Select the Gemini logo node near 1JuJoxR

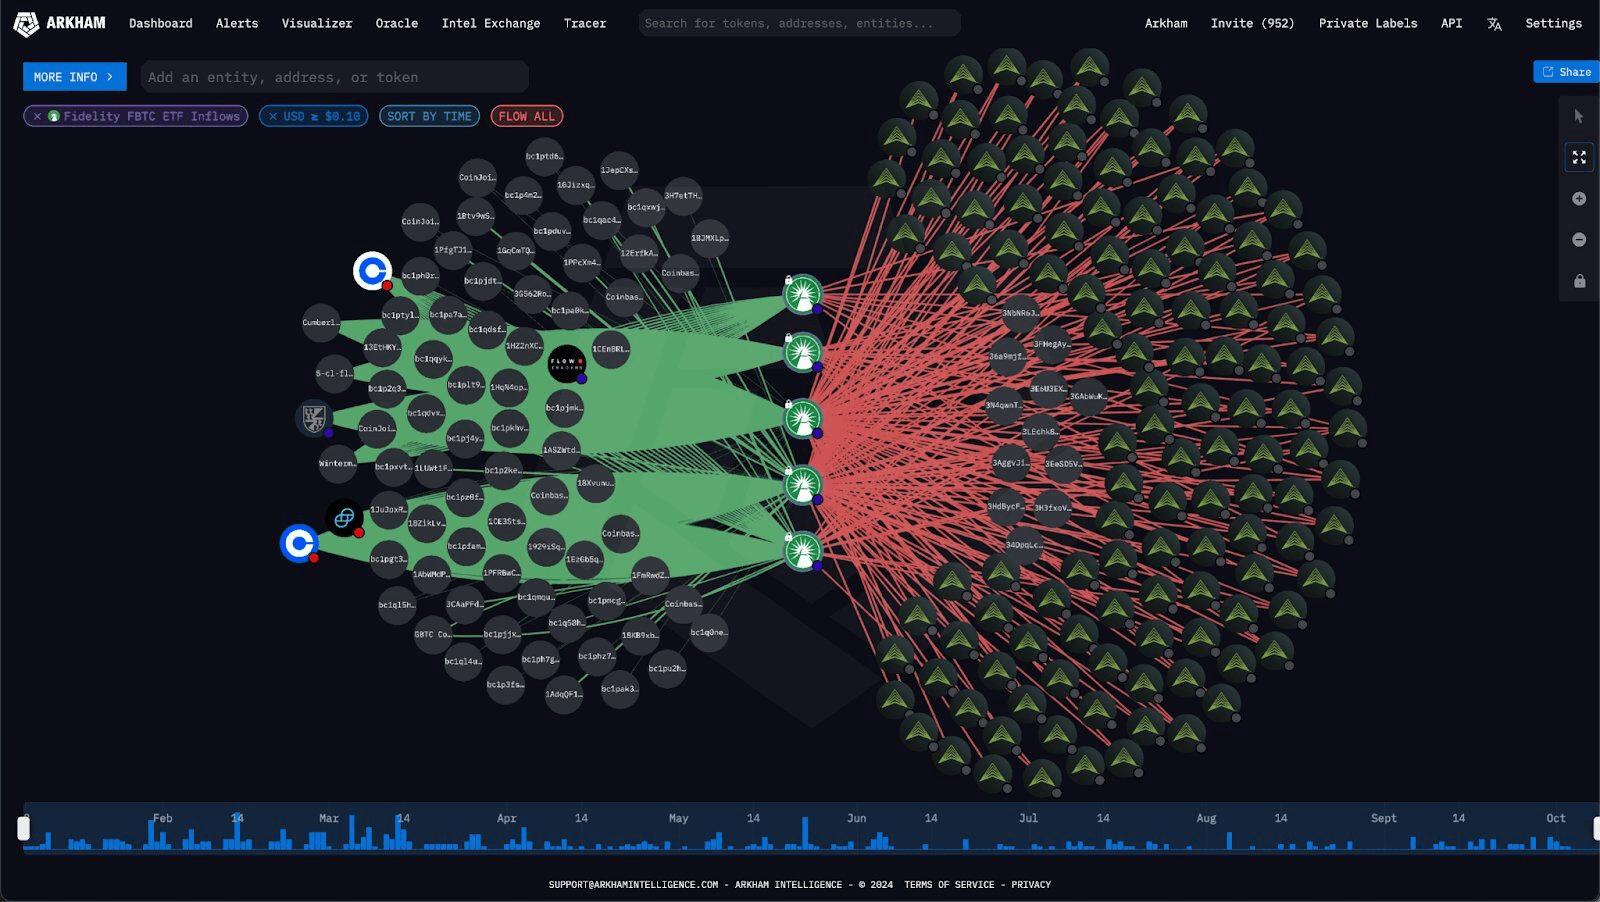[344, 518]
